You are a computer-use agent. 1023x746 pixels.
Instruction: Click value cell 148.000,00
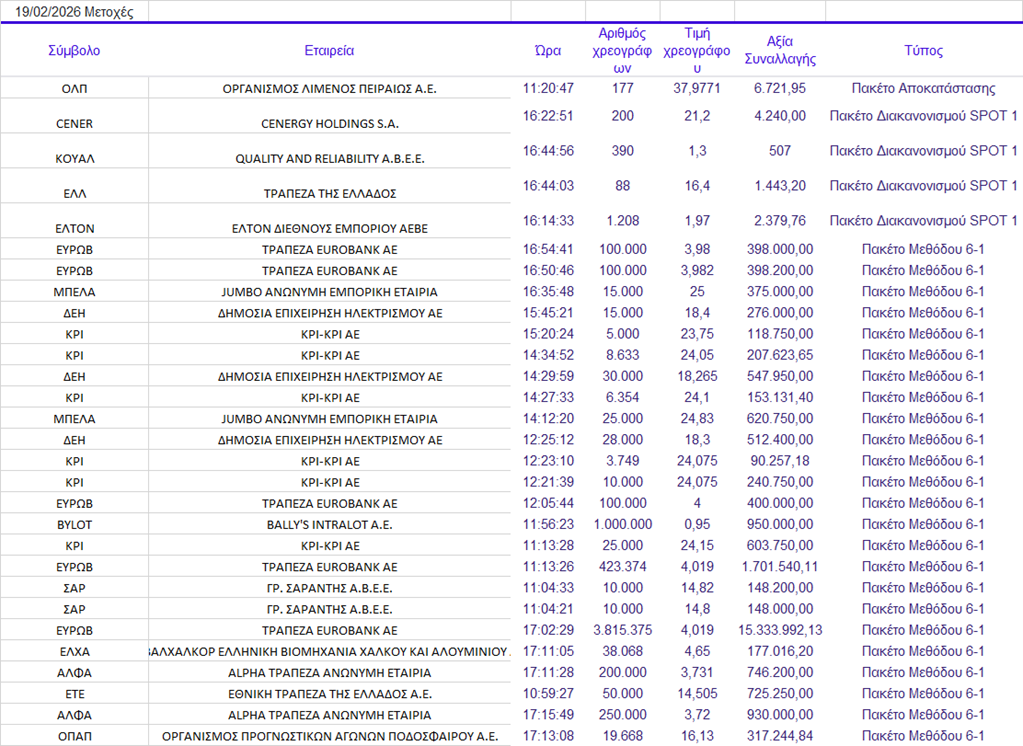click(780, 608)
